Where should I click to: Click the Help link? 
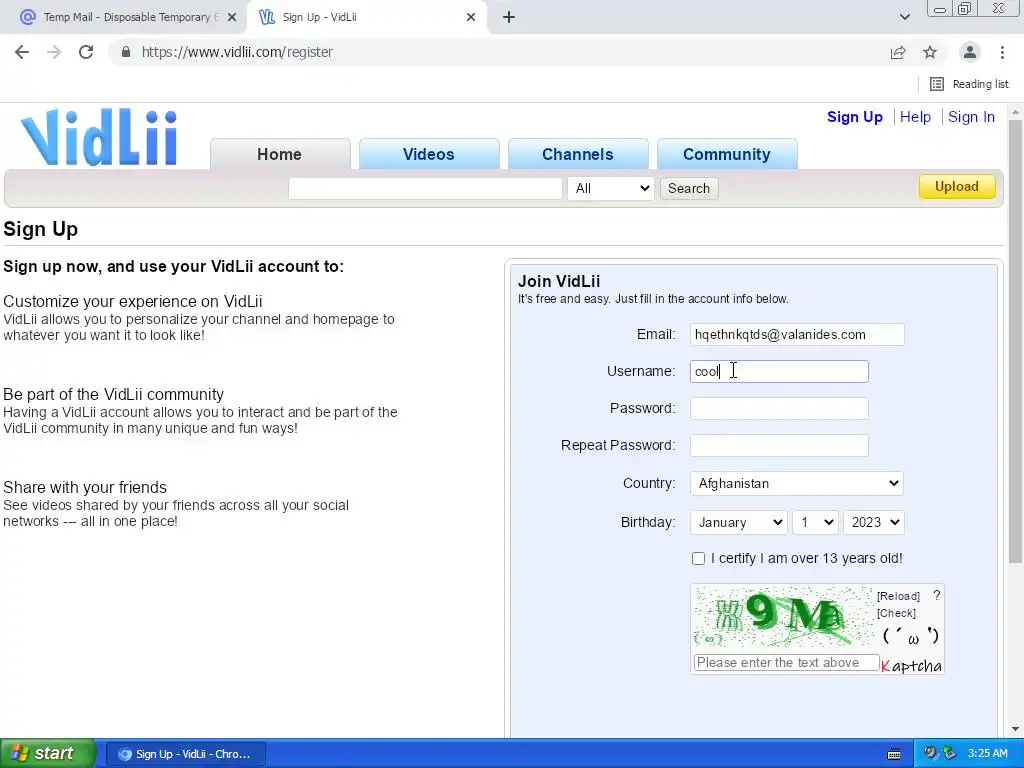click(x=915, y=117)
